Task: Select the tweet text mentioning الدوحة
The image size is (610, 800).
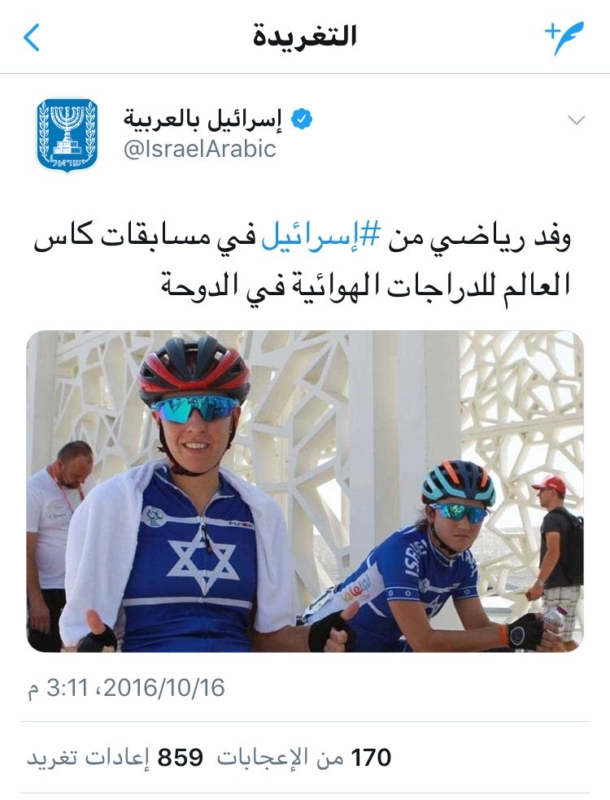Action: coord(302,262)
